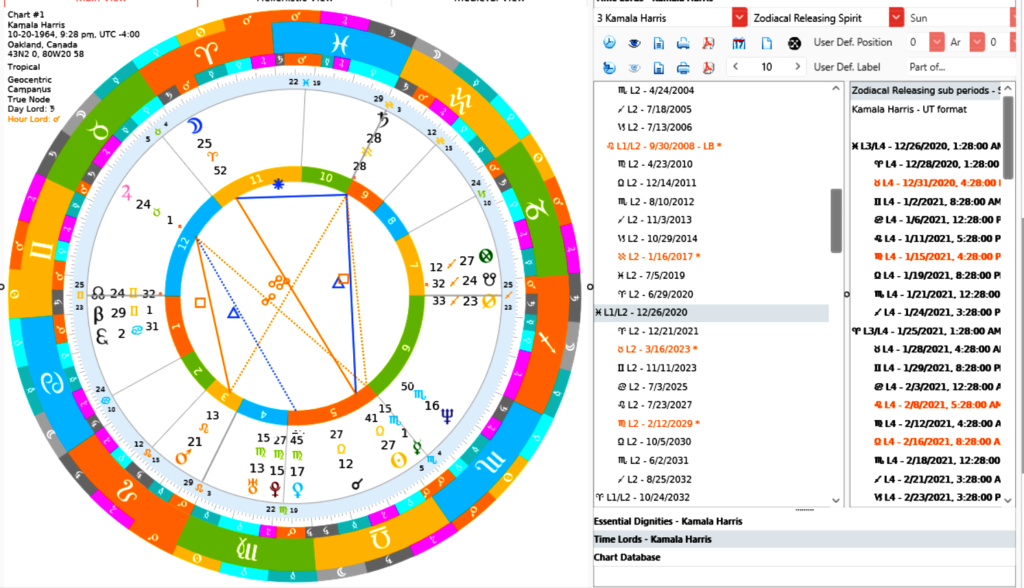Select the L1/L2 - 10/24/2032 row
This screenshot has height=588, width=1024.
643,497
